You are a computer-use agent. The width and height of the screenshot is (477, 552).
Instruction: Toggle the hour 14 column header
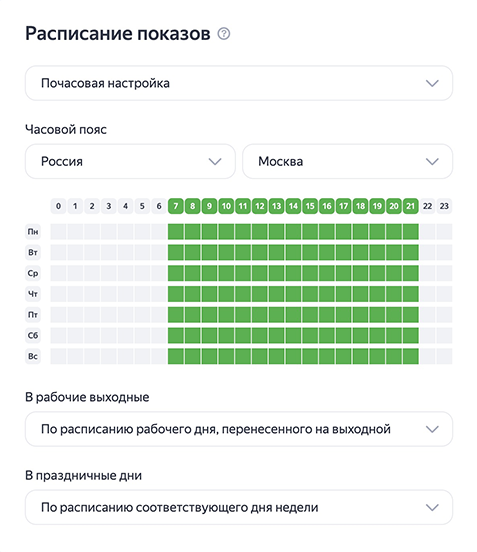[x=293, y=206]
